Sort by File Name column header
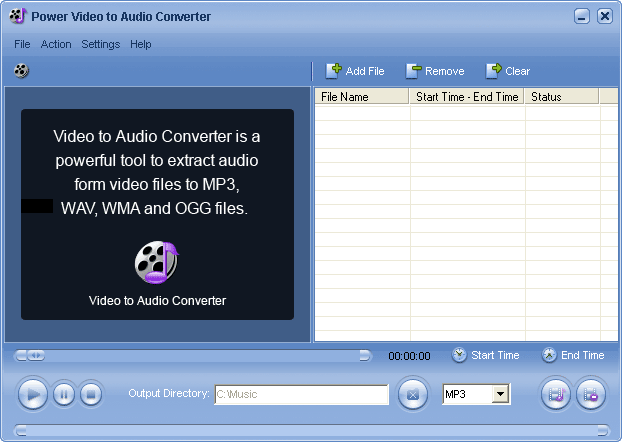This screenshot has height=442, width=622. click(362, 97)
